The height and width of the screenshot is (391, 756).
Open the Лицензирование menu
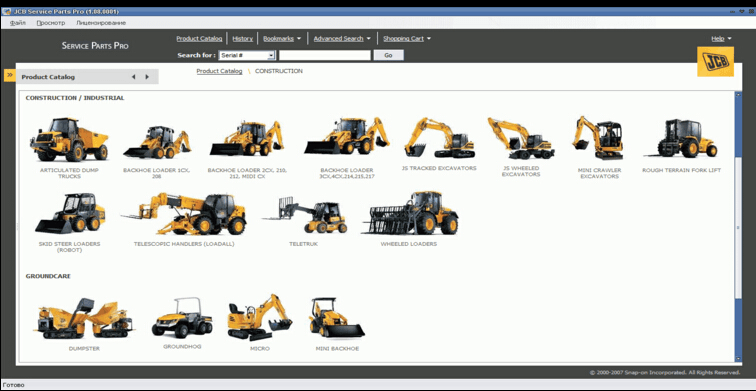tap(101, 23)
